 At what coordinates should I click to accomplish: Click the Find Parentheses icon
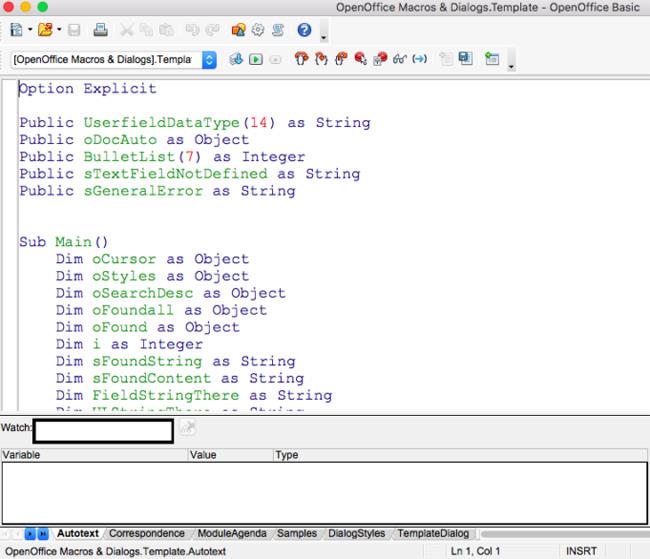pyautogui.click(x=419, y=60)
